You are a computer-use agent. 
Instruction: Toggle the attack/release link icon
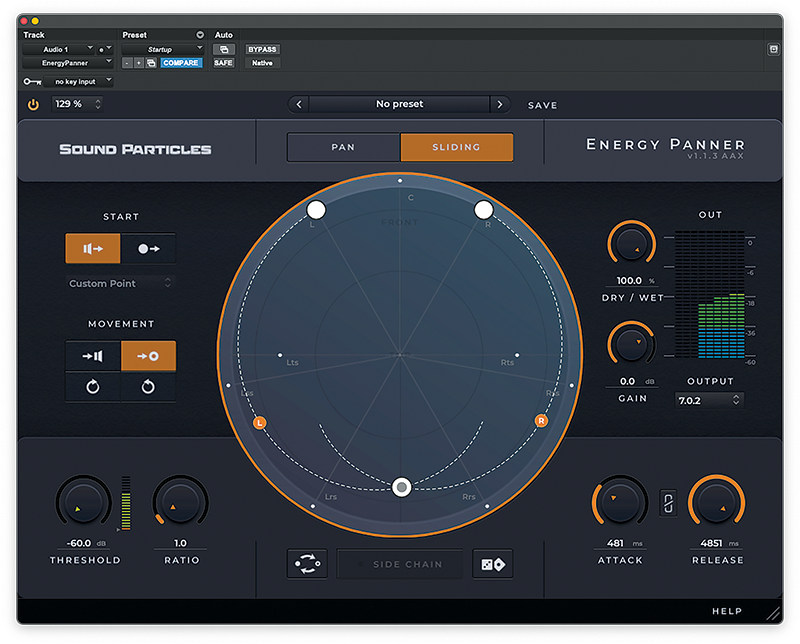pyautogui.click(x=668, y=504)
